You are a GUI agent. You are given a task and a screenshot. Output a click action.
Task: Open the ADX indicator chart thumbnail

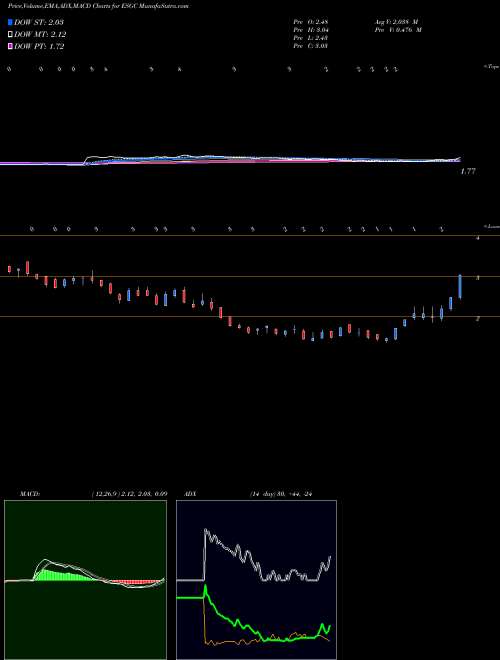tap(256, 580)
